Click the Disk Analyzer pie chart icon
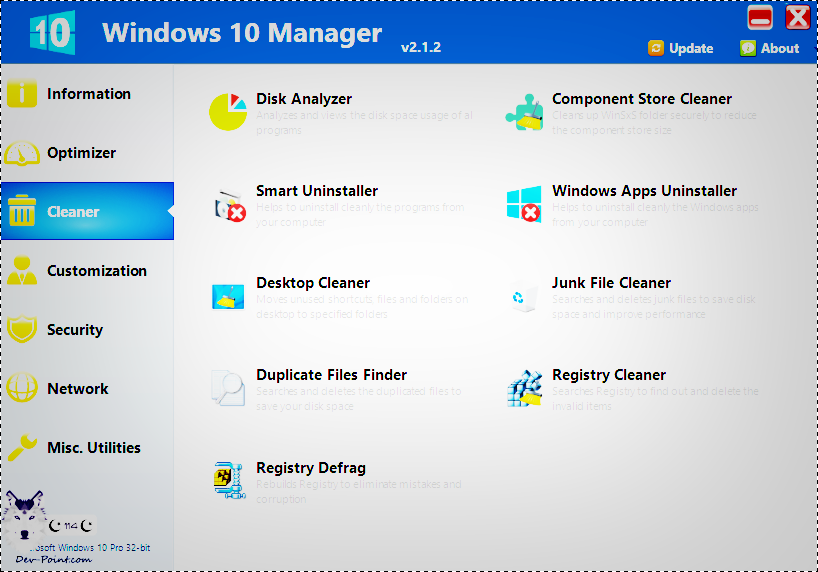818x572 pixels. click(x=228, y=111)
